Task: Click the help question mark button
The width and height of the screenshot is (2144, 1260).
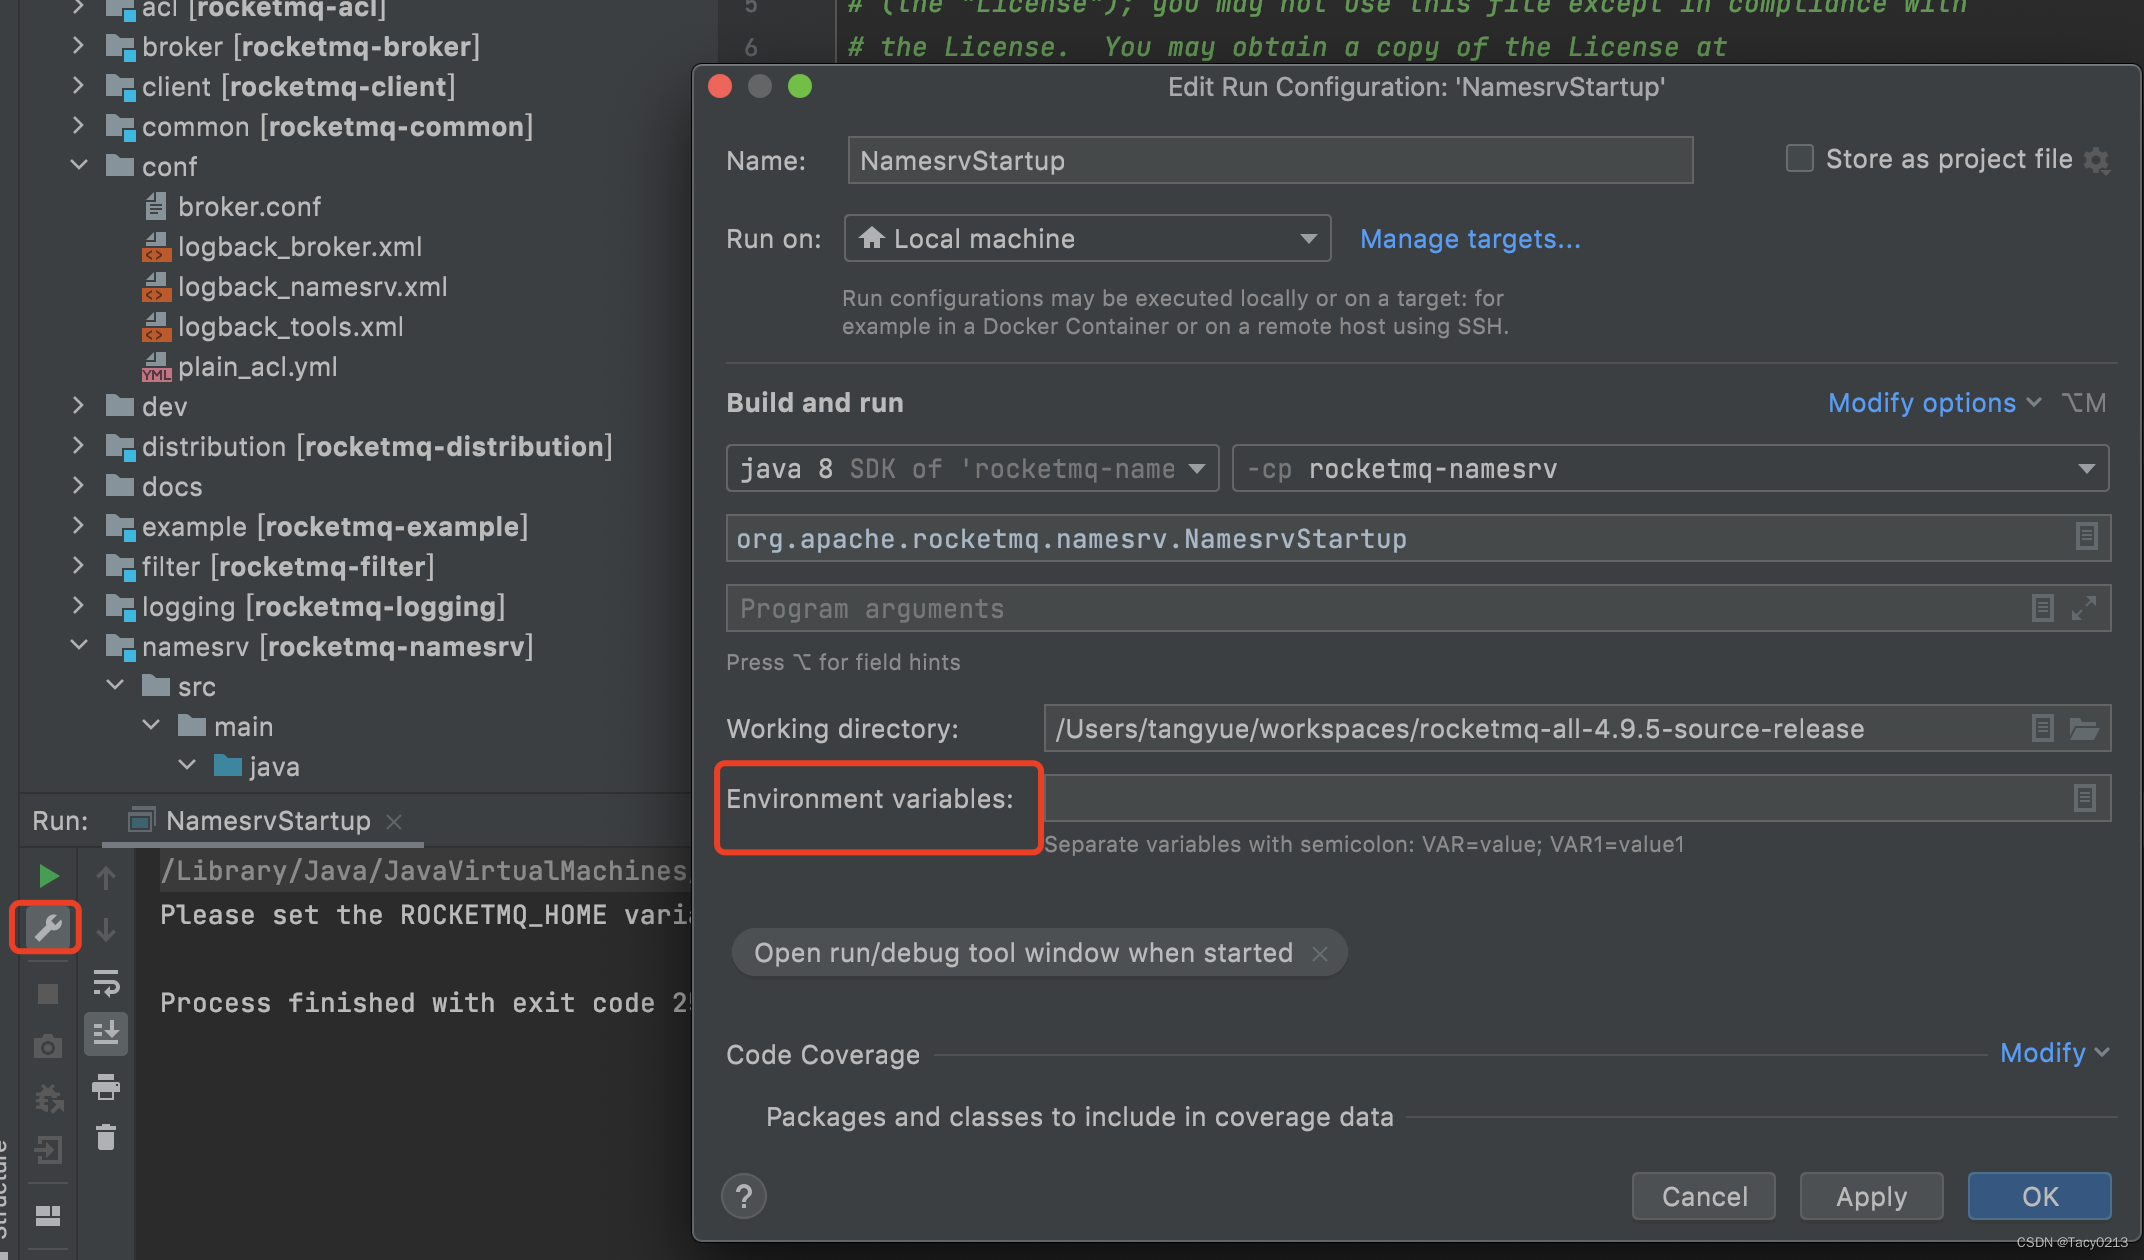Action: pyautogui.click(x=744, y=1196)
